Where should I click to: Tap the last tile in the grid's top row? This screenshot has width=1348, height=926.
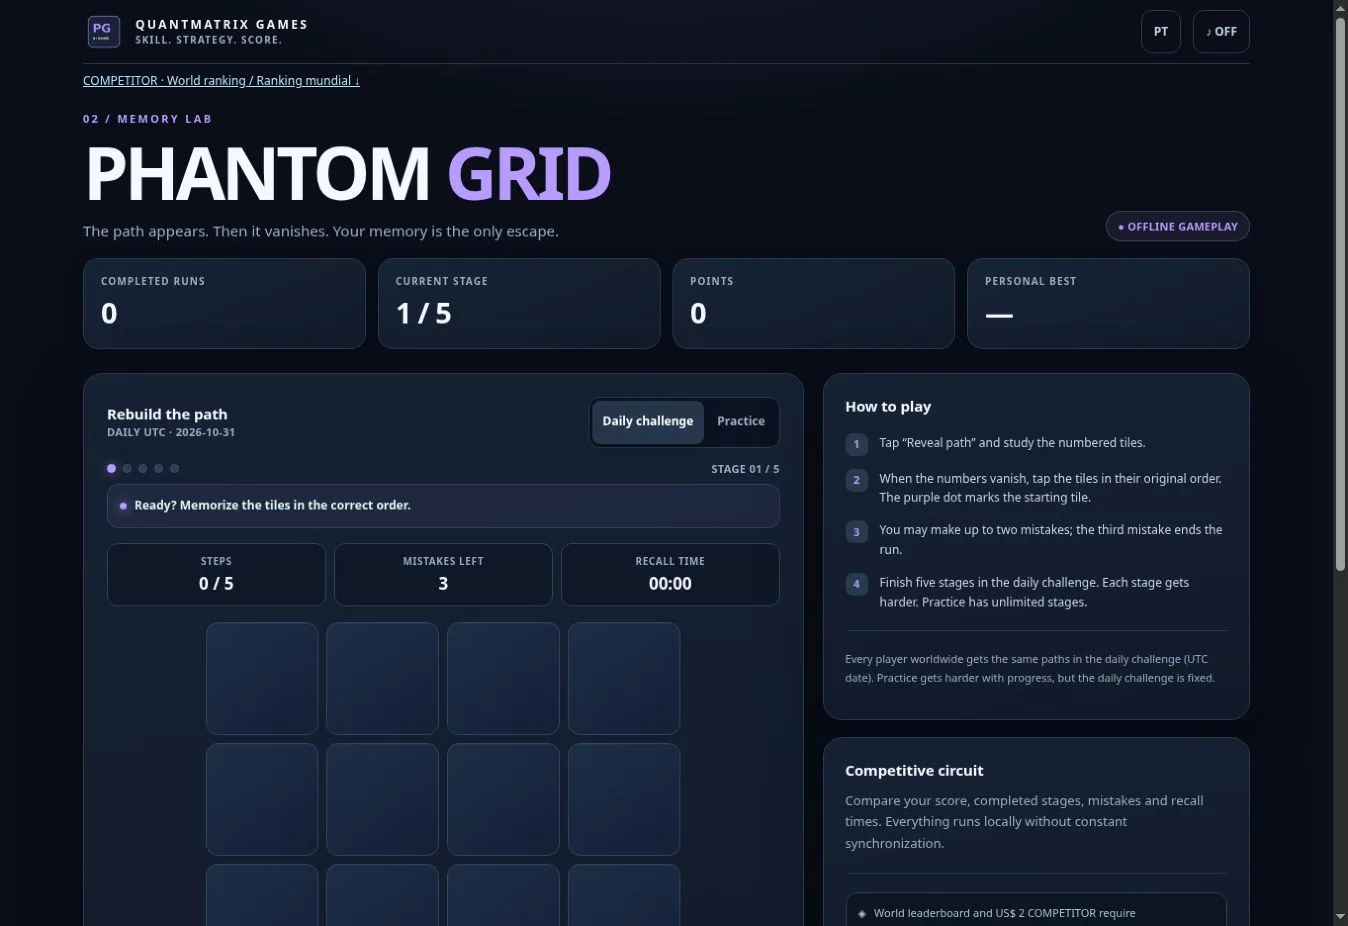624,679
